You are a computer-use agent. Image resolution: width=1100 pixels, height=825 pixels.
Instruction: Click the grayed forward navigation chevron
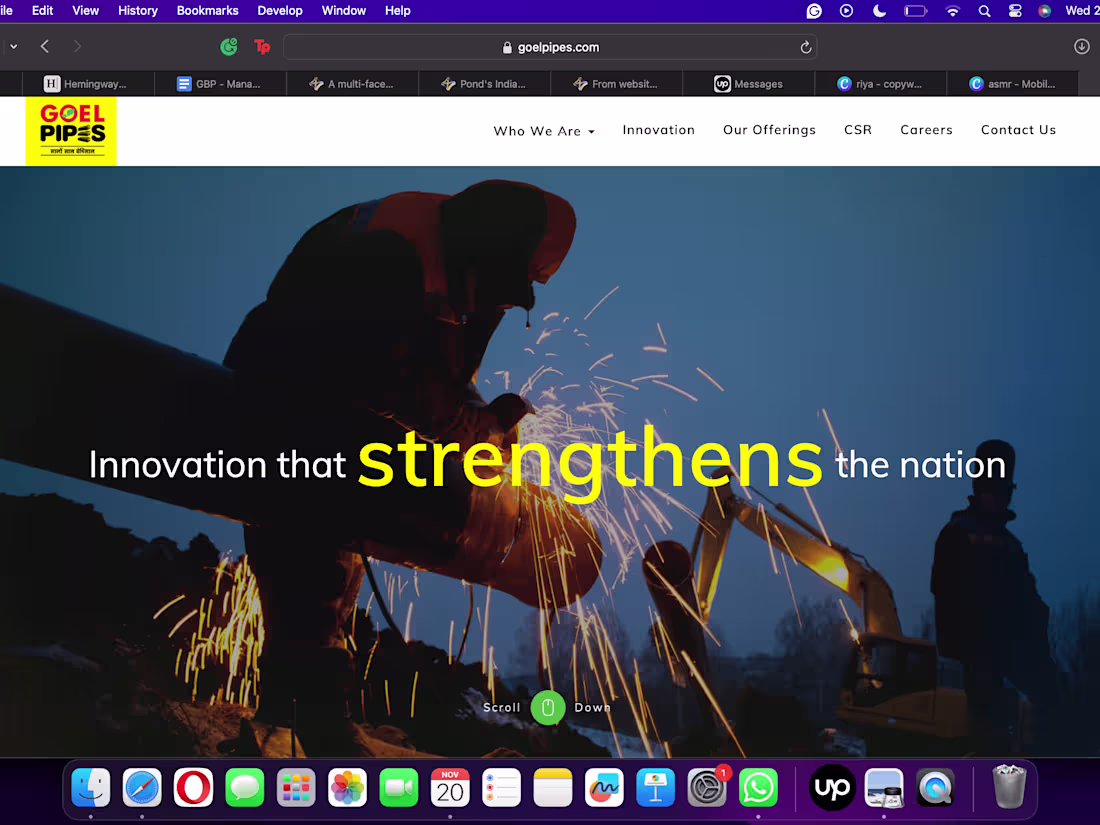click(77, 46)
